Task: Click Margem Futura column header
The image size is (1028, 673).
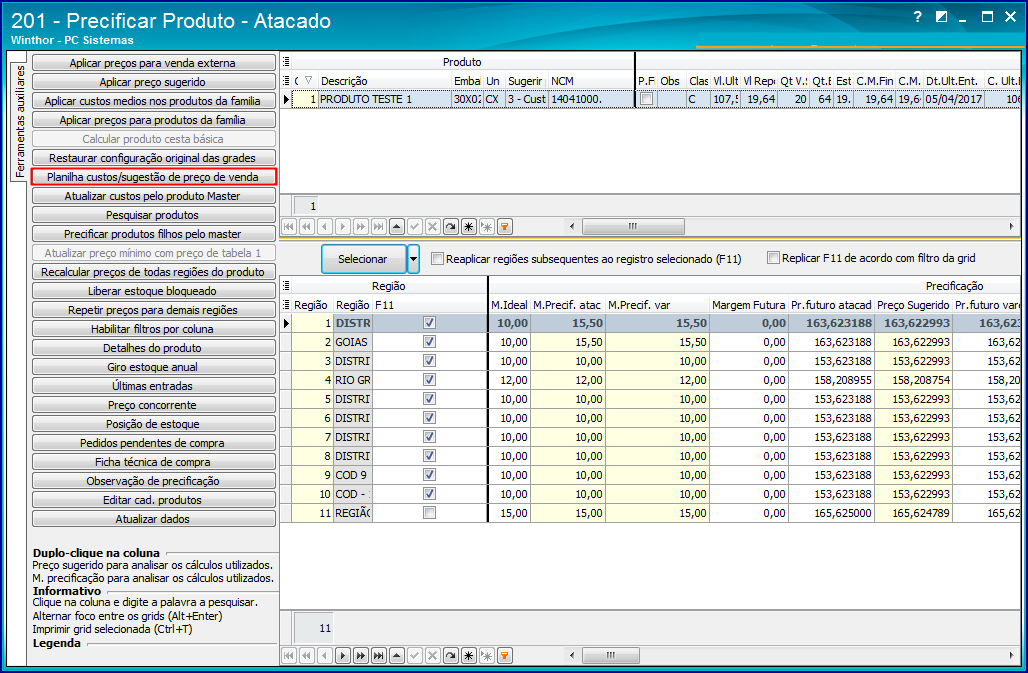Action: point(749,305)
